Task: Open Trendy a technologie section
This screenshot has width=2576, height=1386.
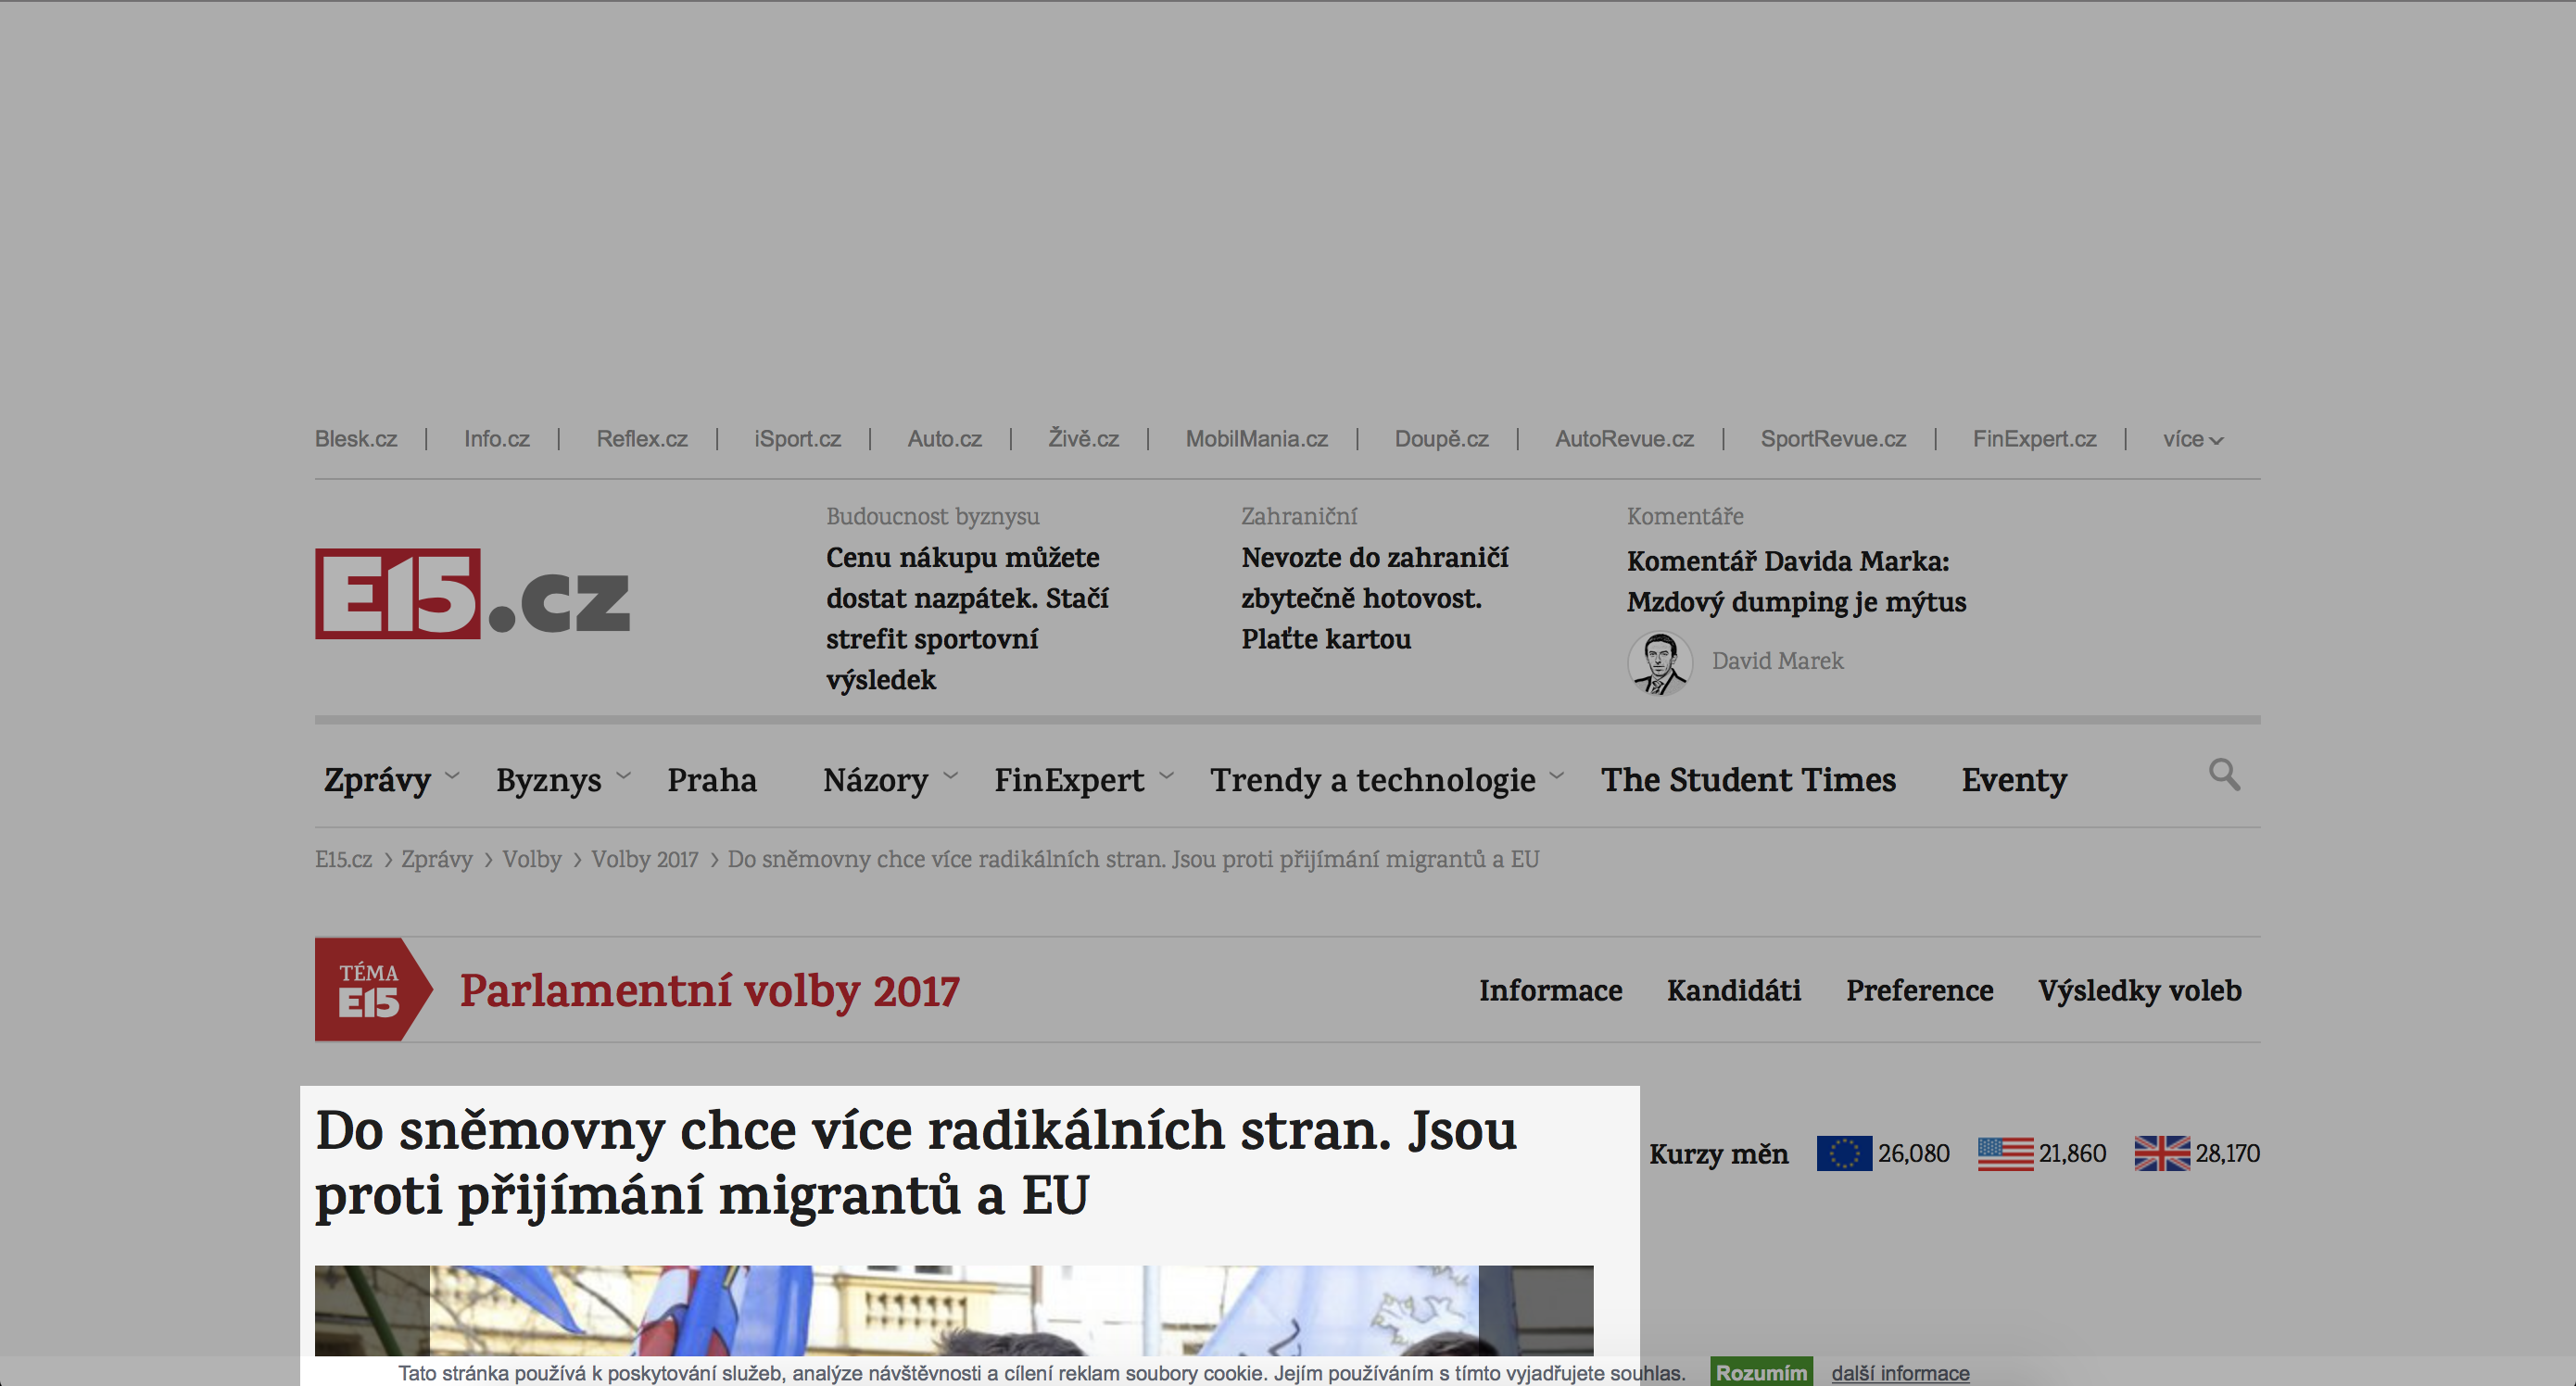Action: [1372, 780]
